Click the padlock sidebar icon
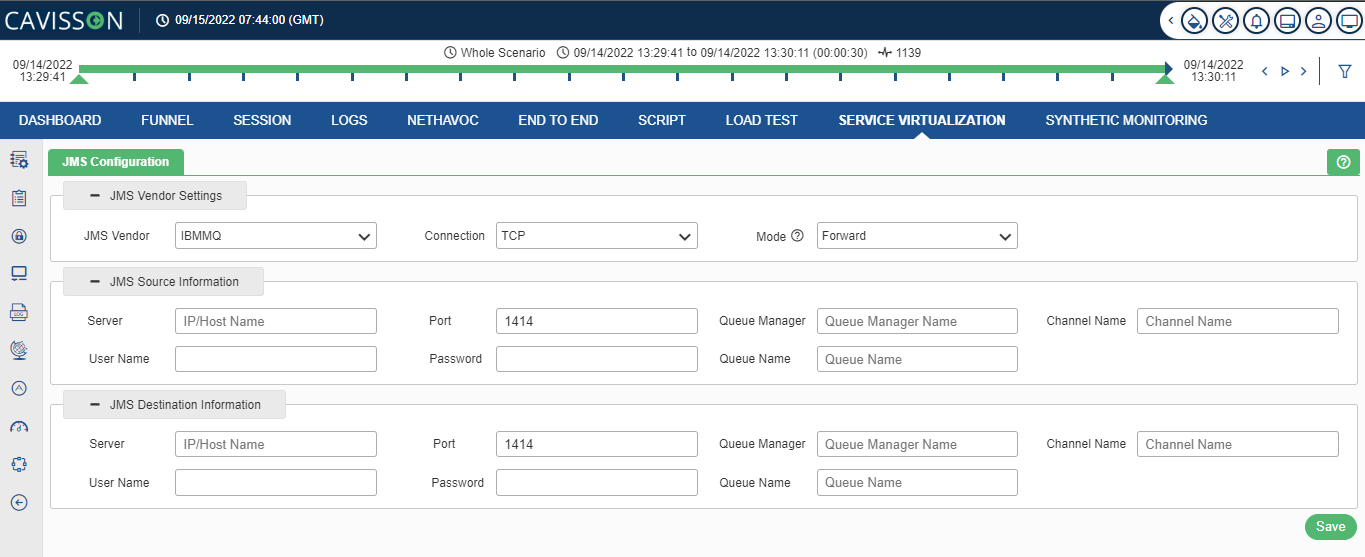 point(19,236)
